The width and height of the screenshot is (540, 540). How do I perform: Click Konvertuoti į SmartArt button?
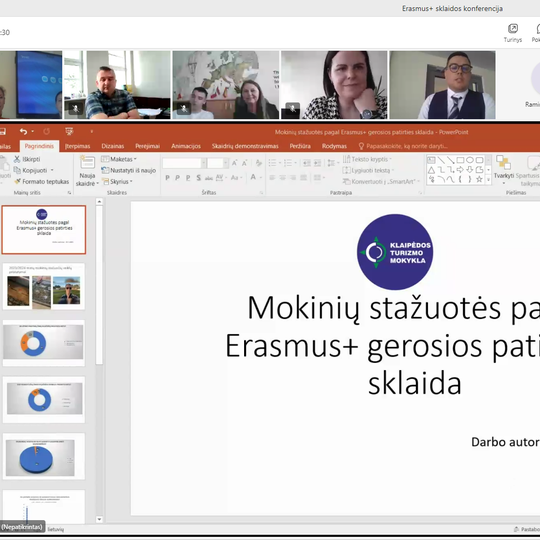381,181
